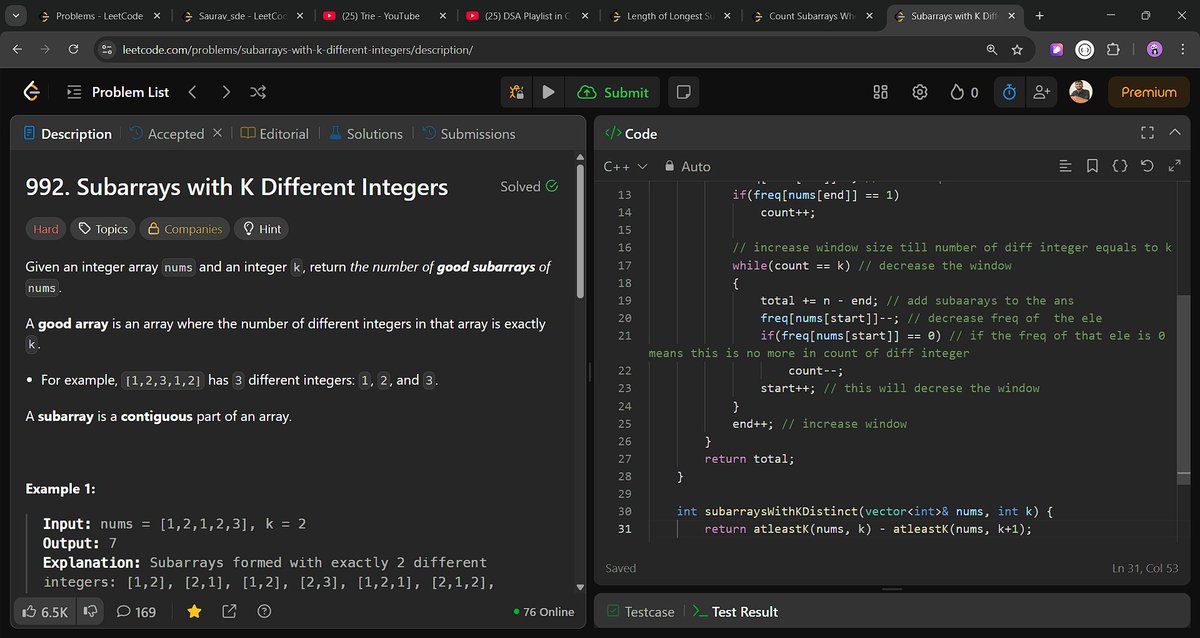Open the Problem List panel
This screenshot has height=638, width=1200.
(118, 92)
